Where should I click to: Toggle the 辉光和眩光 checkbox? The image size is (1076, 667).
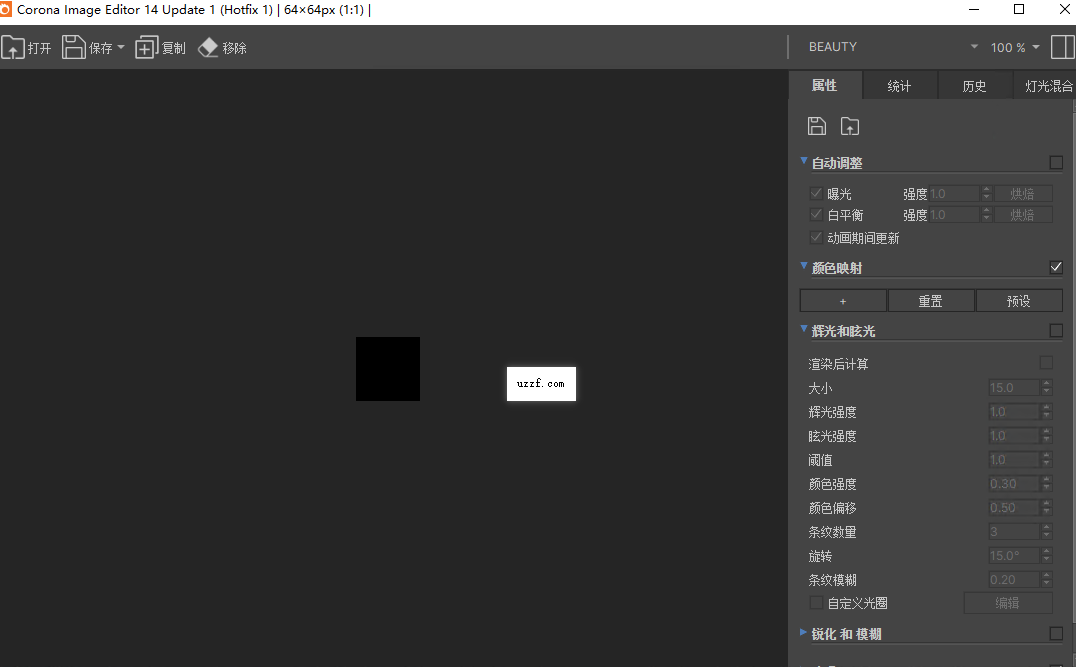pos(1056,330)
